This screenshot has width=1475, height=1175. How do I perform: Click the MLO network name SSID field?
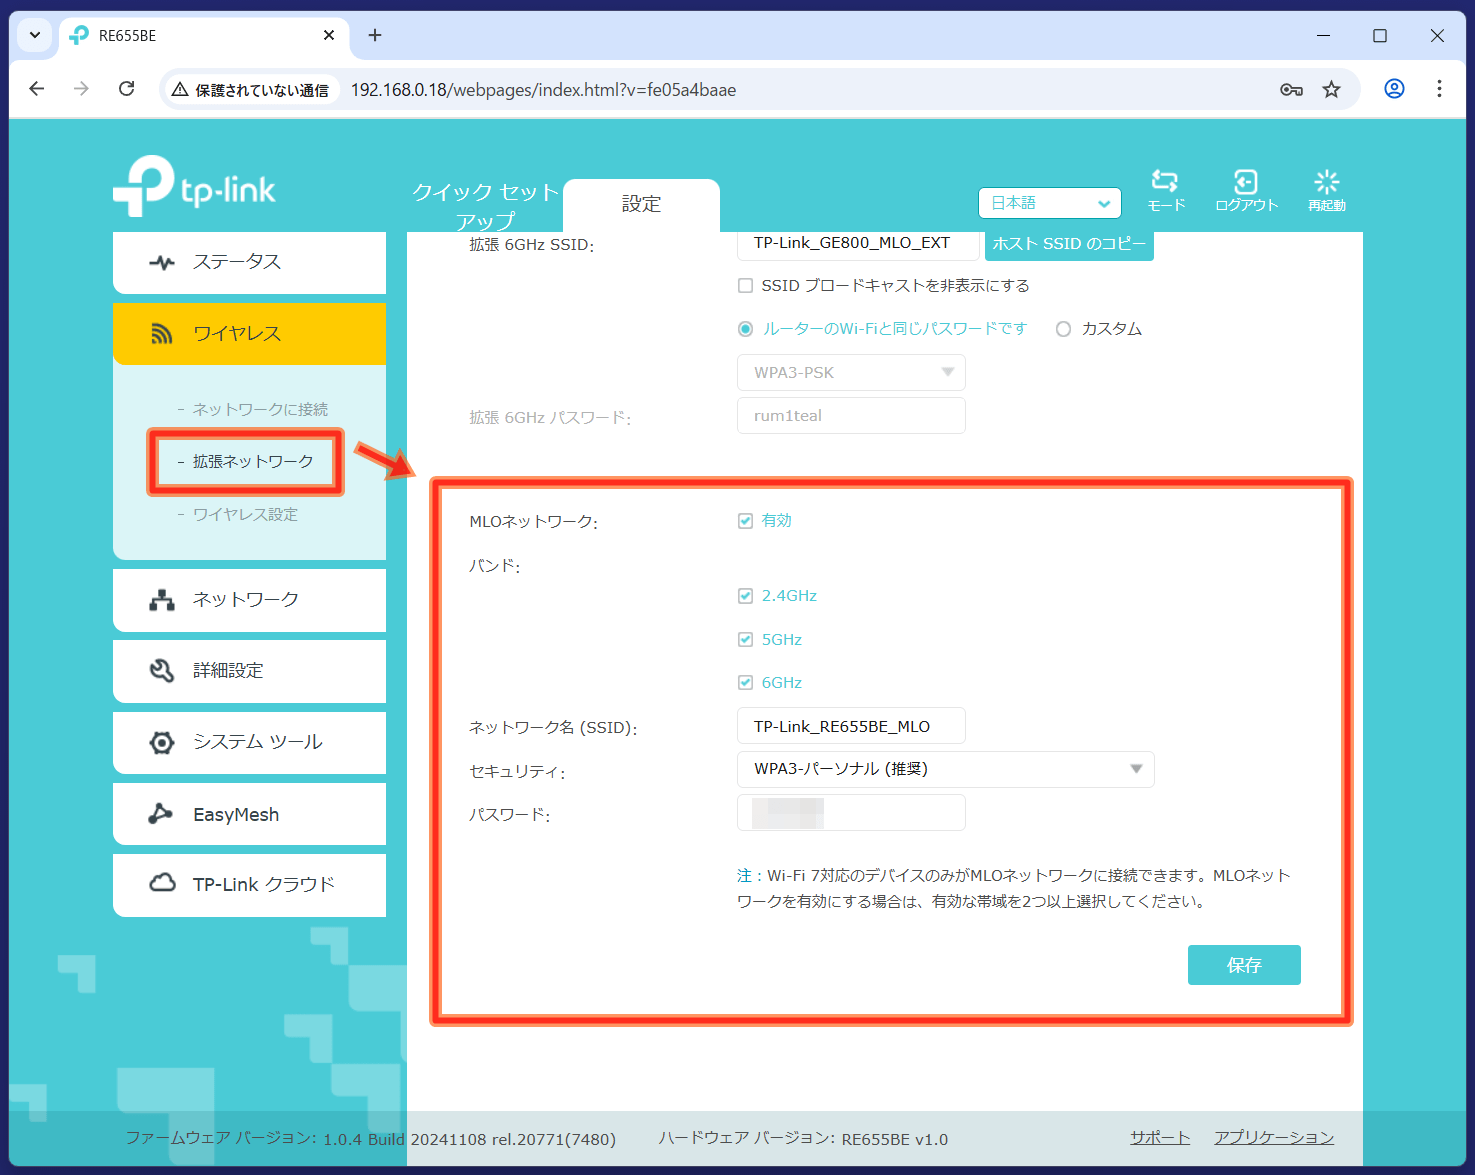[x=851, y=726]
